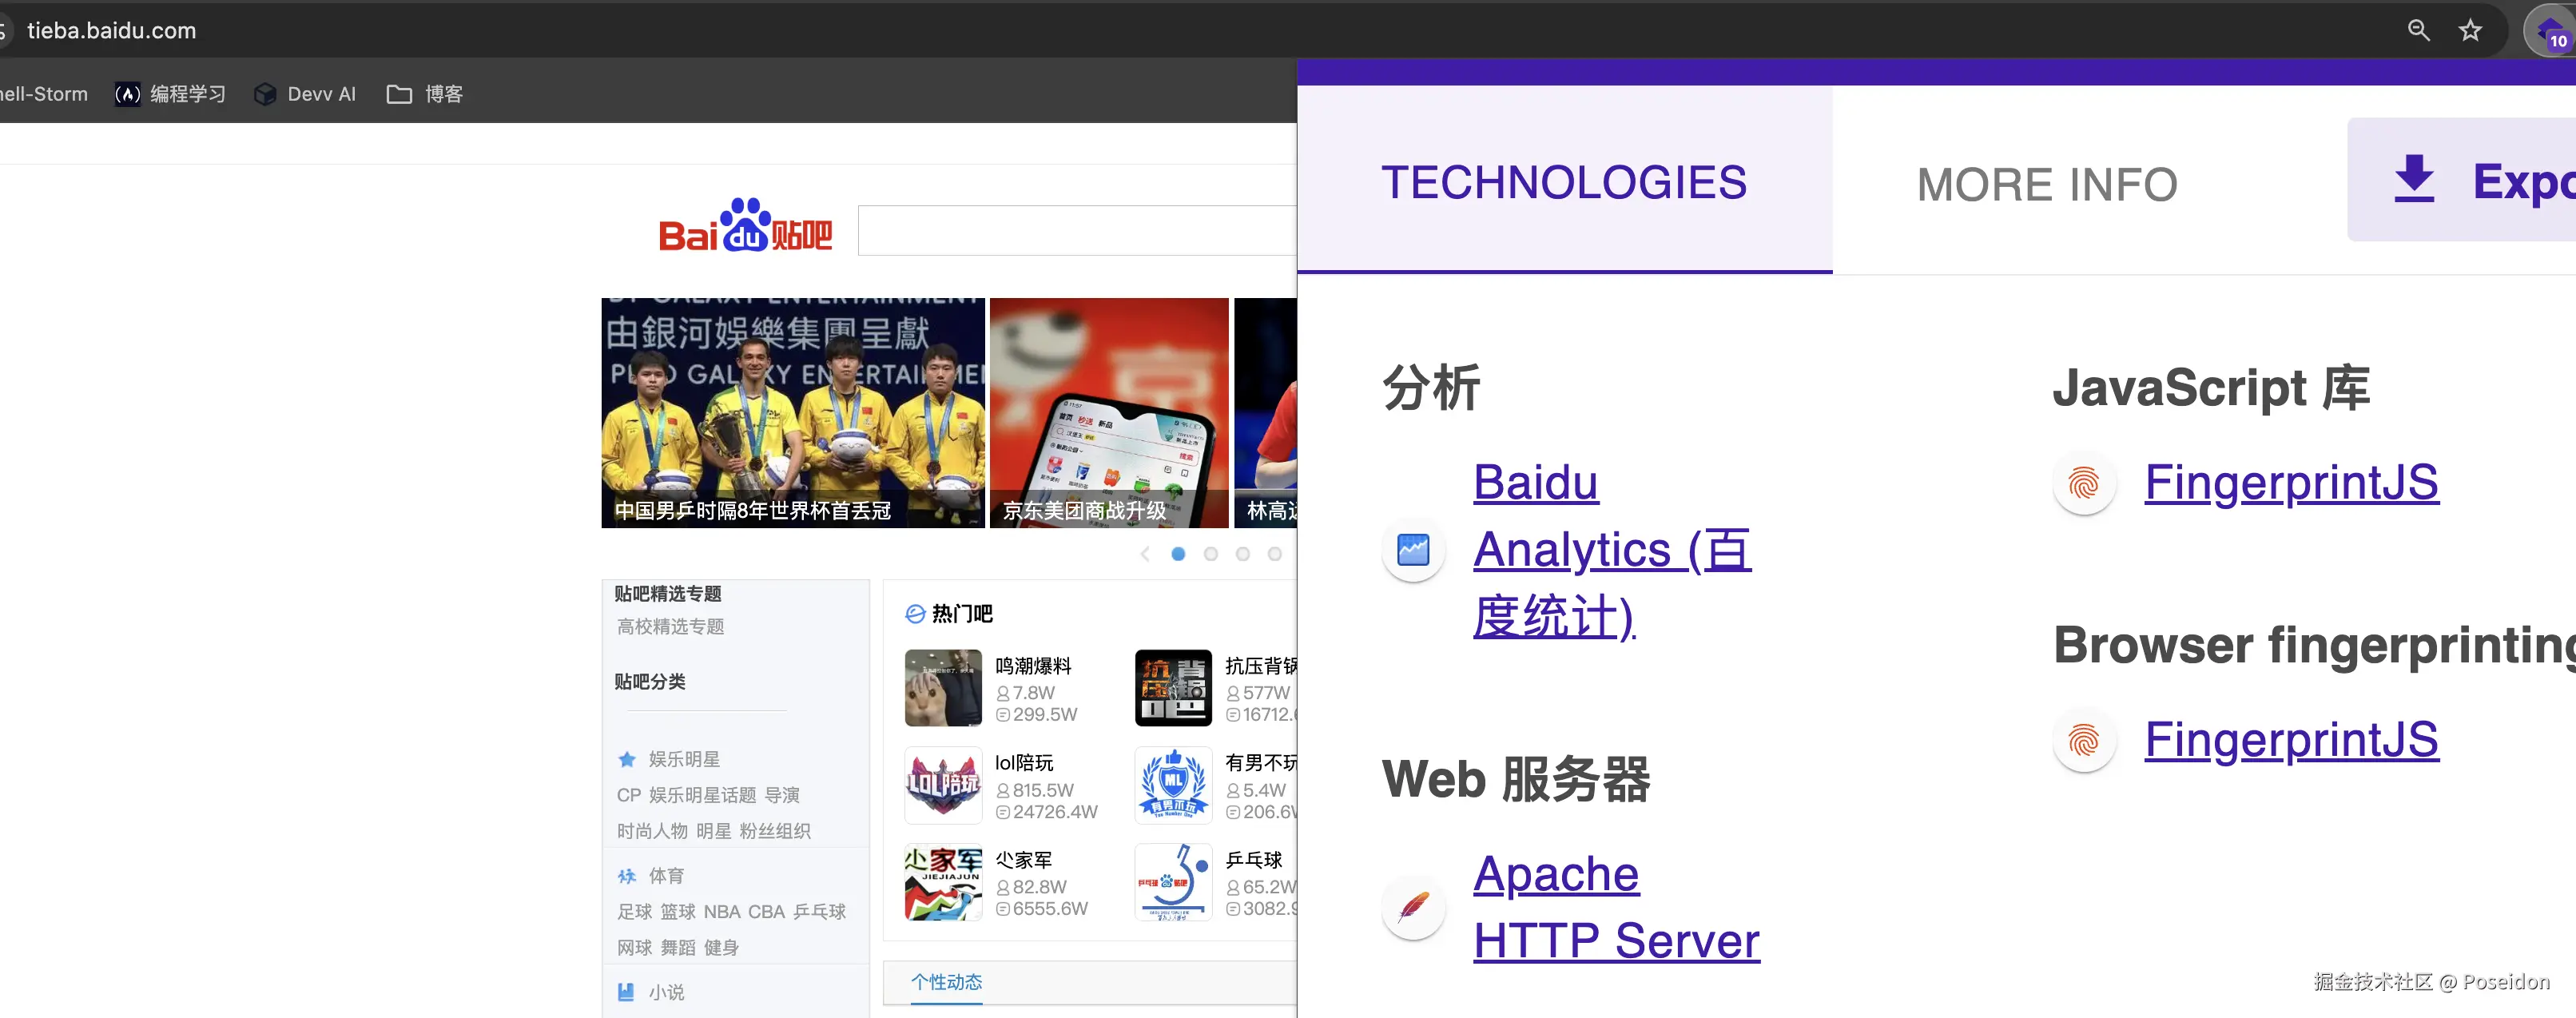Click the zoom magnifier icon in address bar
This screenshot has height=1018, width=2576.
click(x=2418, y=30)
